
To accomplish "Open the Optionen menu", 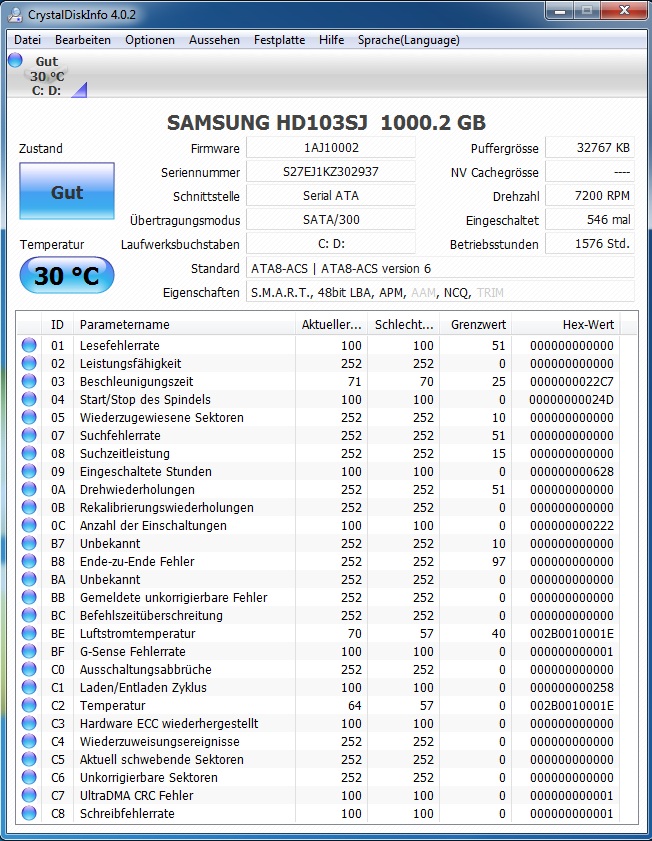I will pyautogui.click(x=150, y=40).
